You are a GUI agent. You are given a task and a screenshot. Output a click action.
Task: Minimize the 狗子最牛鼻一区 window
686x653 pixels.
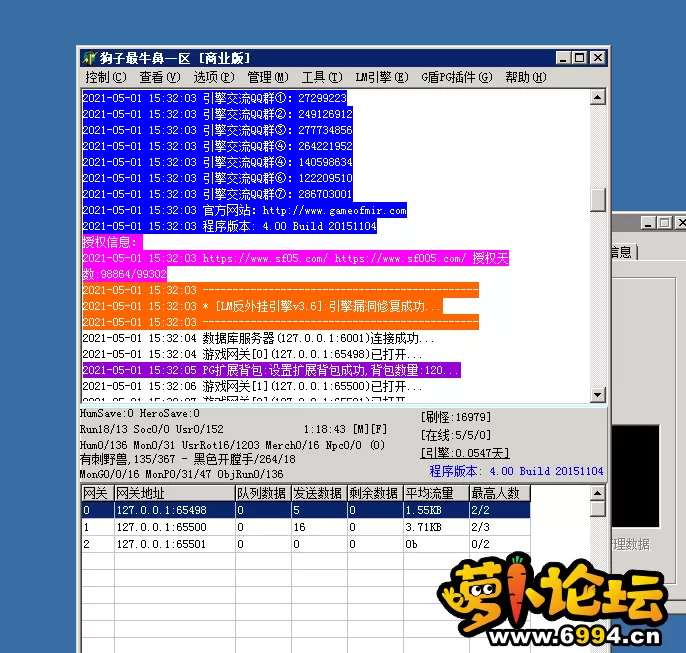(563, 58)
